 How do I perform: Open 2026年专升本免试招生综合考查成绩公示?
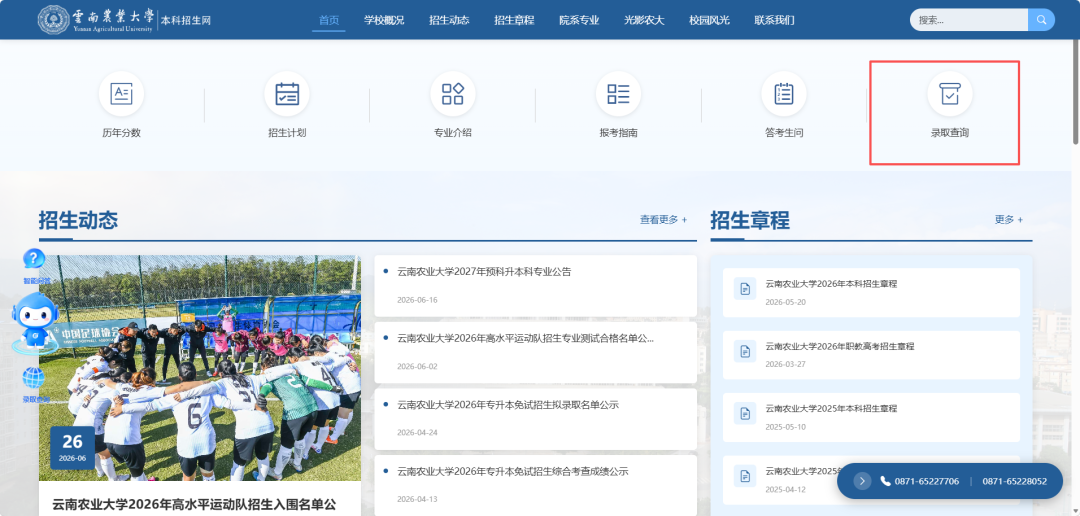tap(513, 471)
